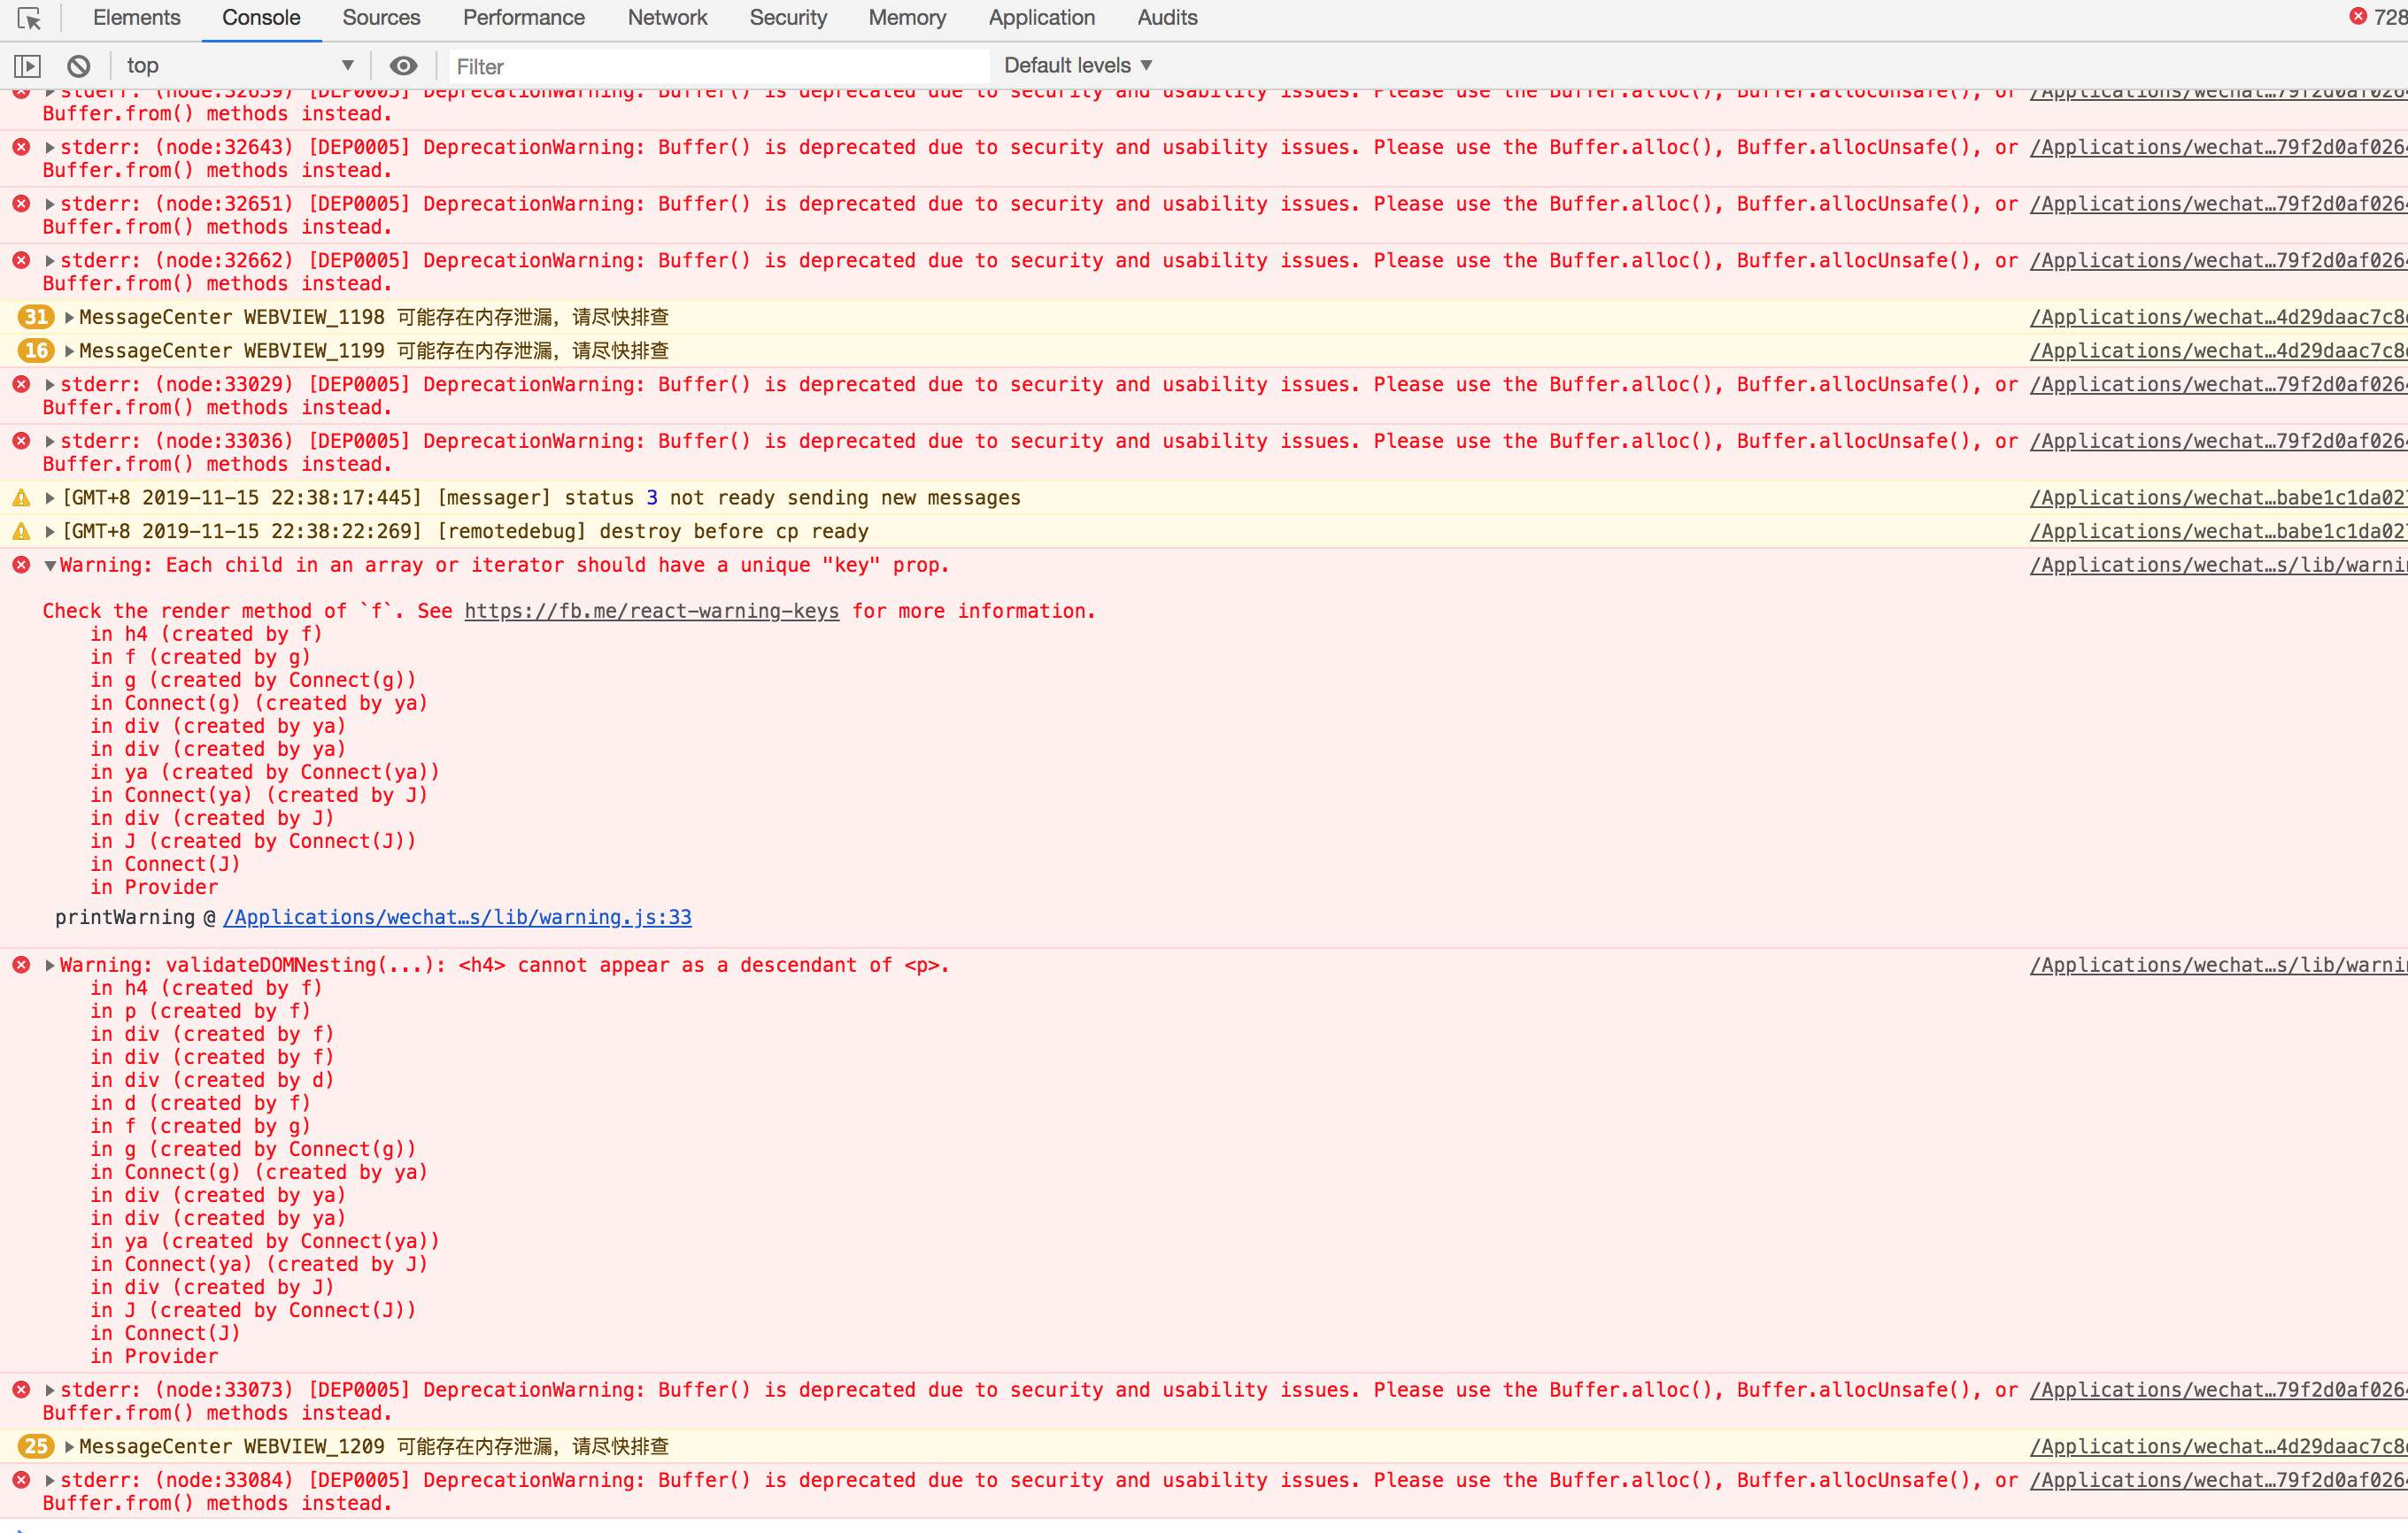Open the Memory tab
2408x1533 pixels.
(x=907, y=18)
